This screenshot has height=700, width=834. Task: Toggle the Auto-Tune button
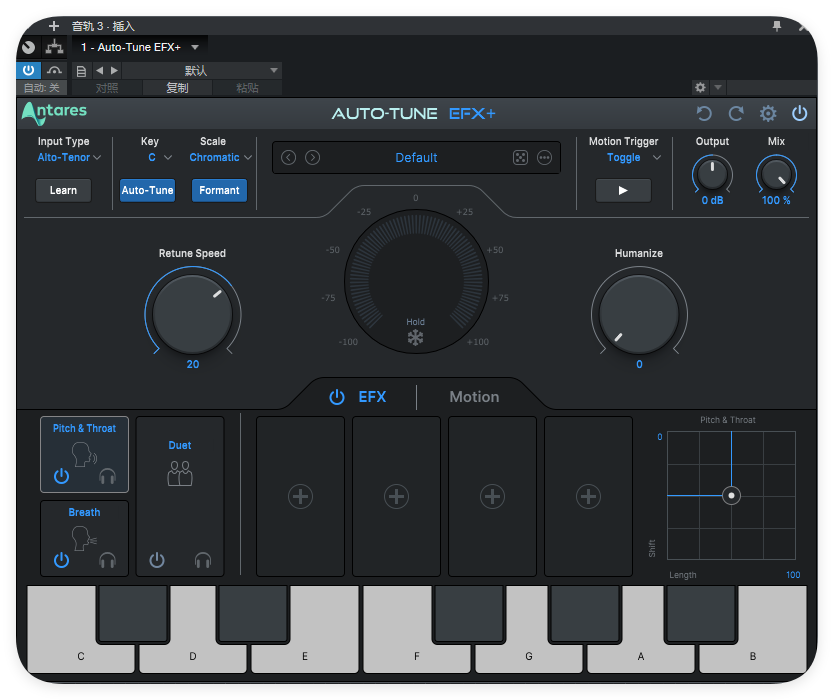(x=147, y=190)
